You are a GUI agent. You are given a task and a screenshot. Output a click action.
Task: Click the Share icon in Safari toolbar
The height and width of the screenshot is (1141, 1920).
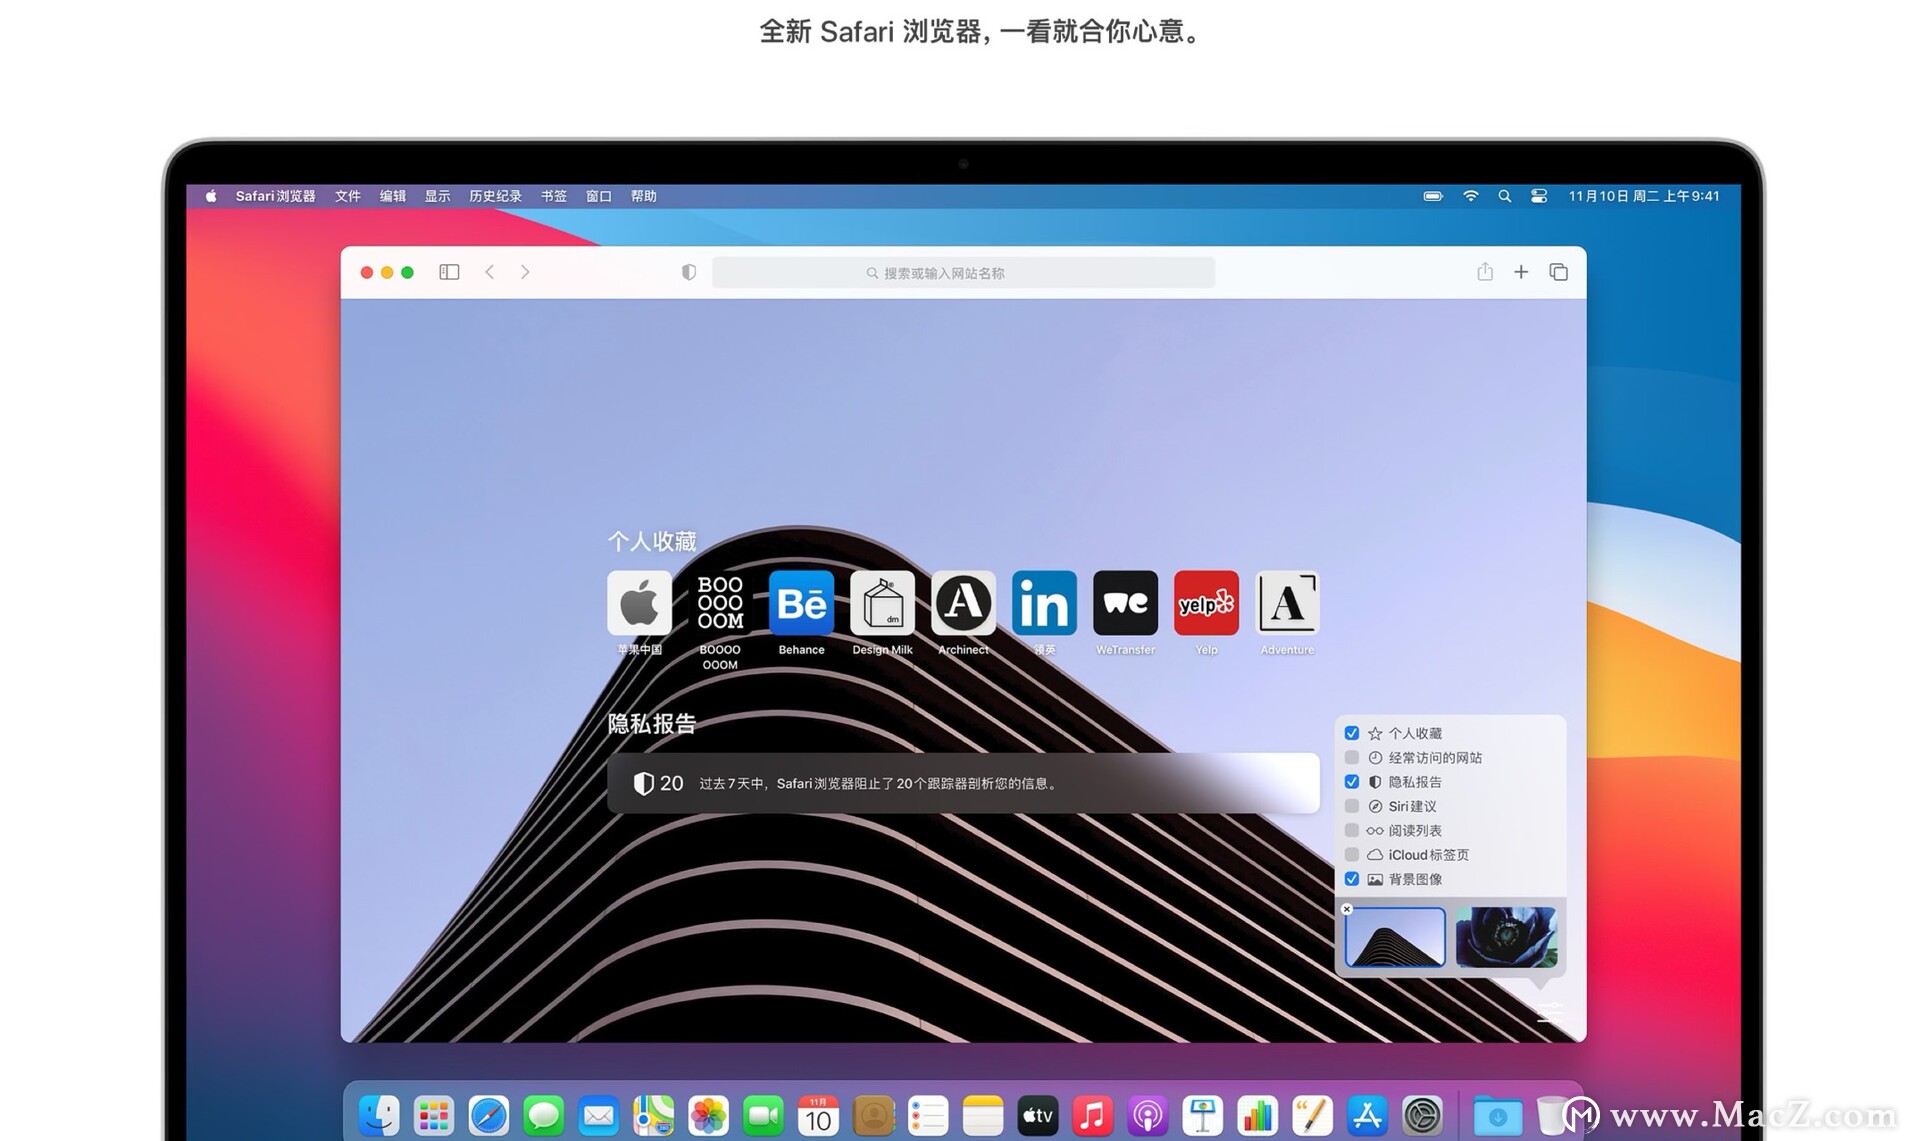1485,272
